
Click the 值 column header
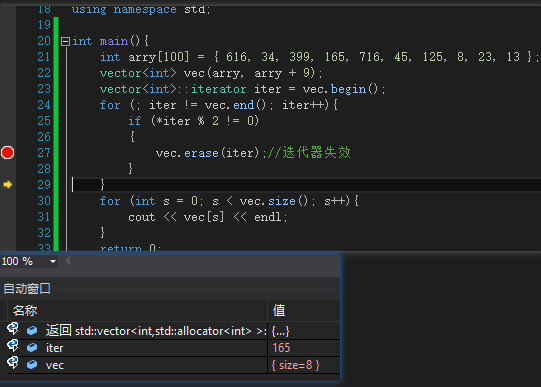click(279, 310)
